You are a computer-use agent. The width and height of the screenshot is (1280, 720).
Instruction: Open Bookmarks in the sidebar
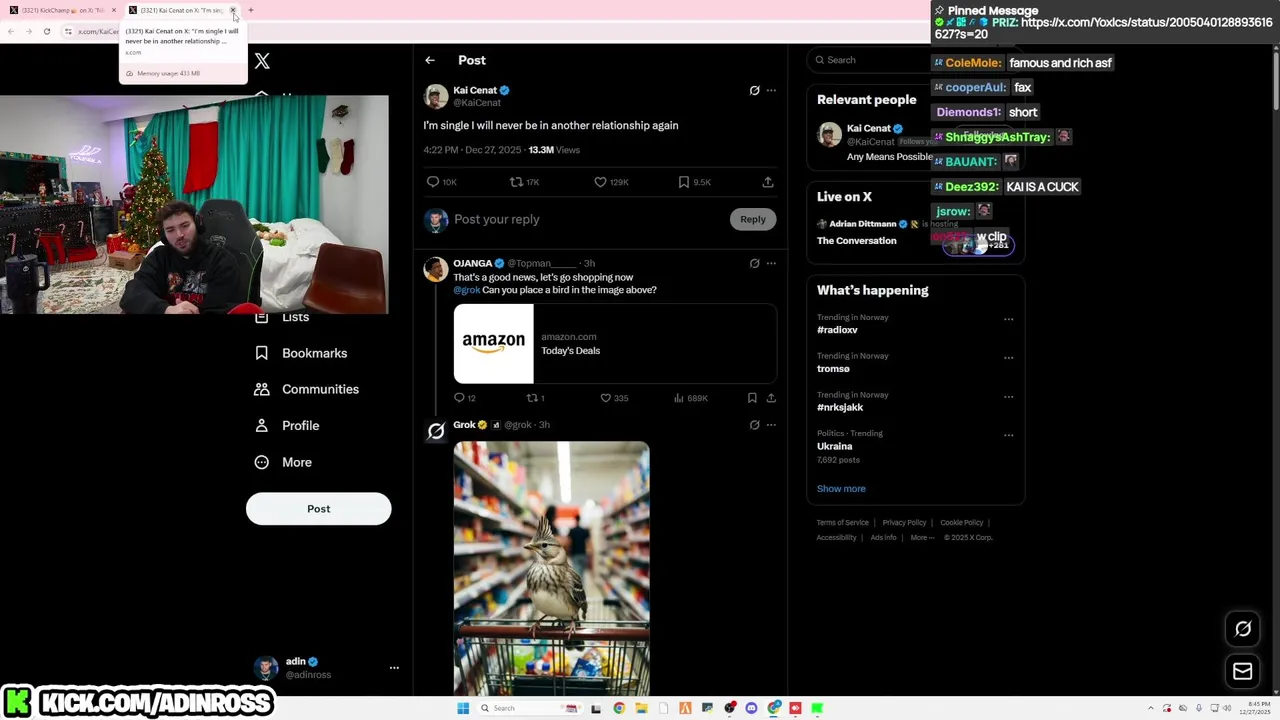(x=301, y=353)
